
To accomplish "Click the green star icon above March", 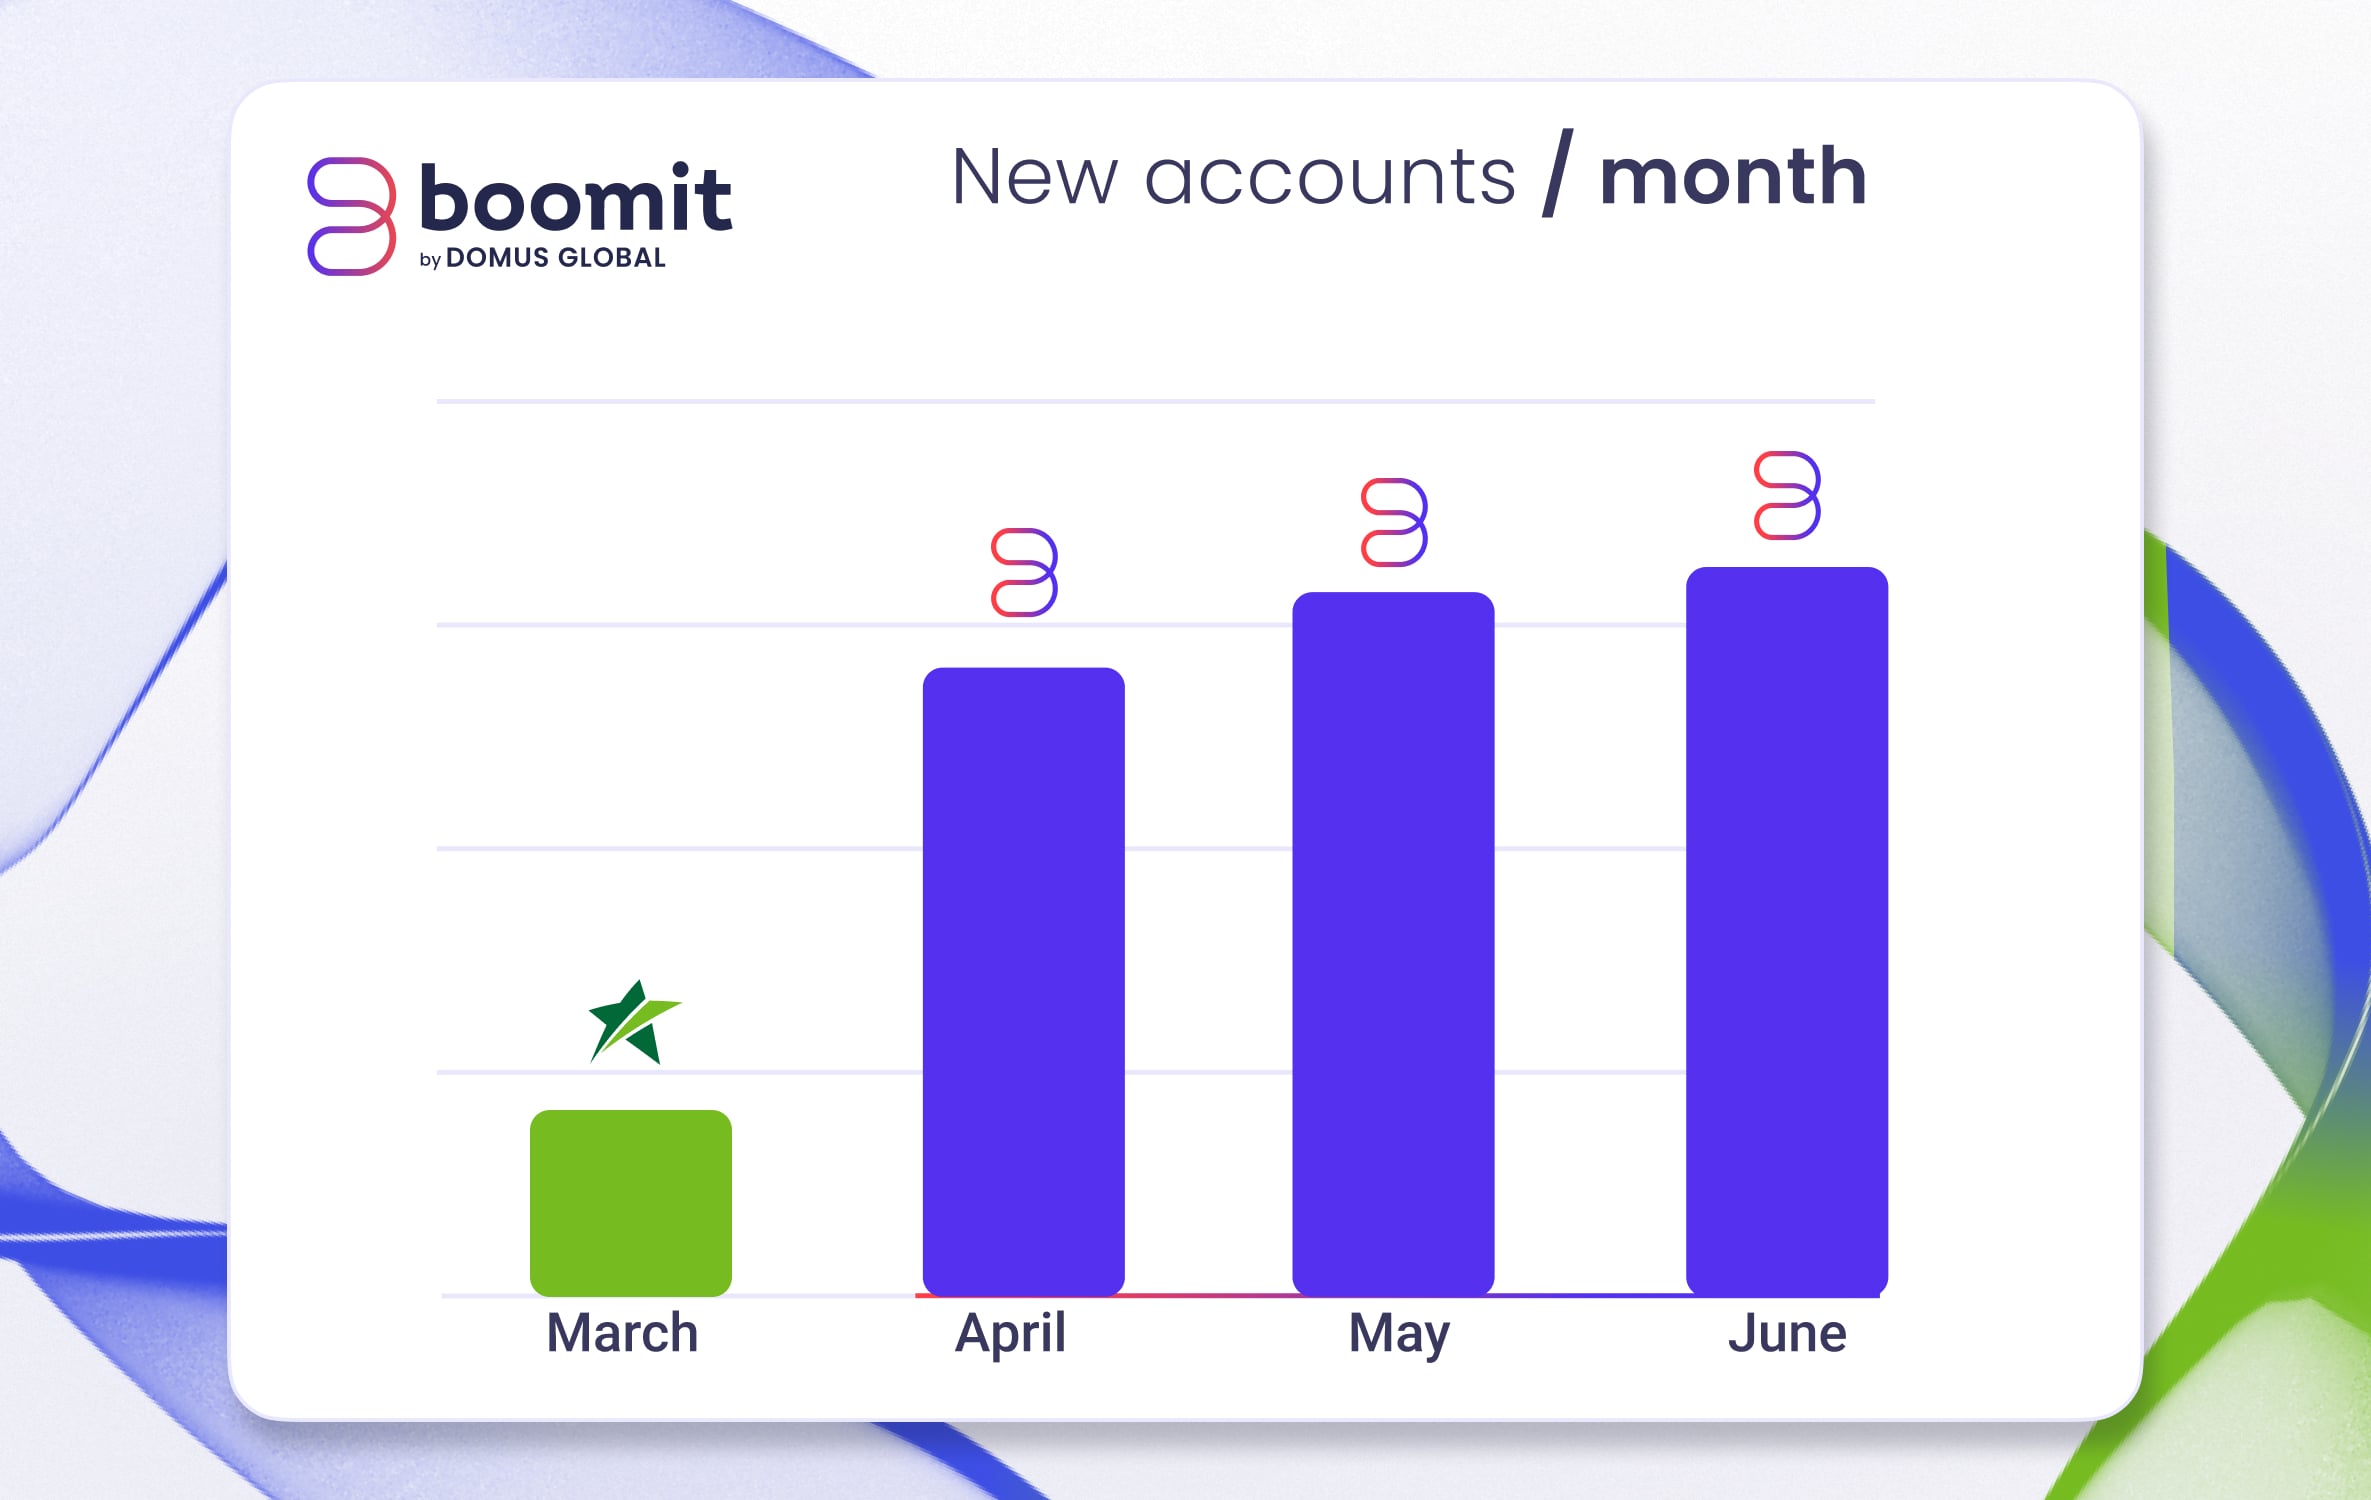I will coord(634,1023).
